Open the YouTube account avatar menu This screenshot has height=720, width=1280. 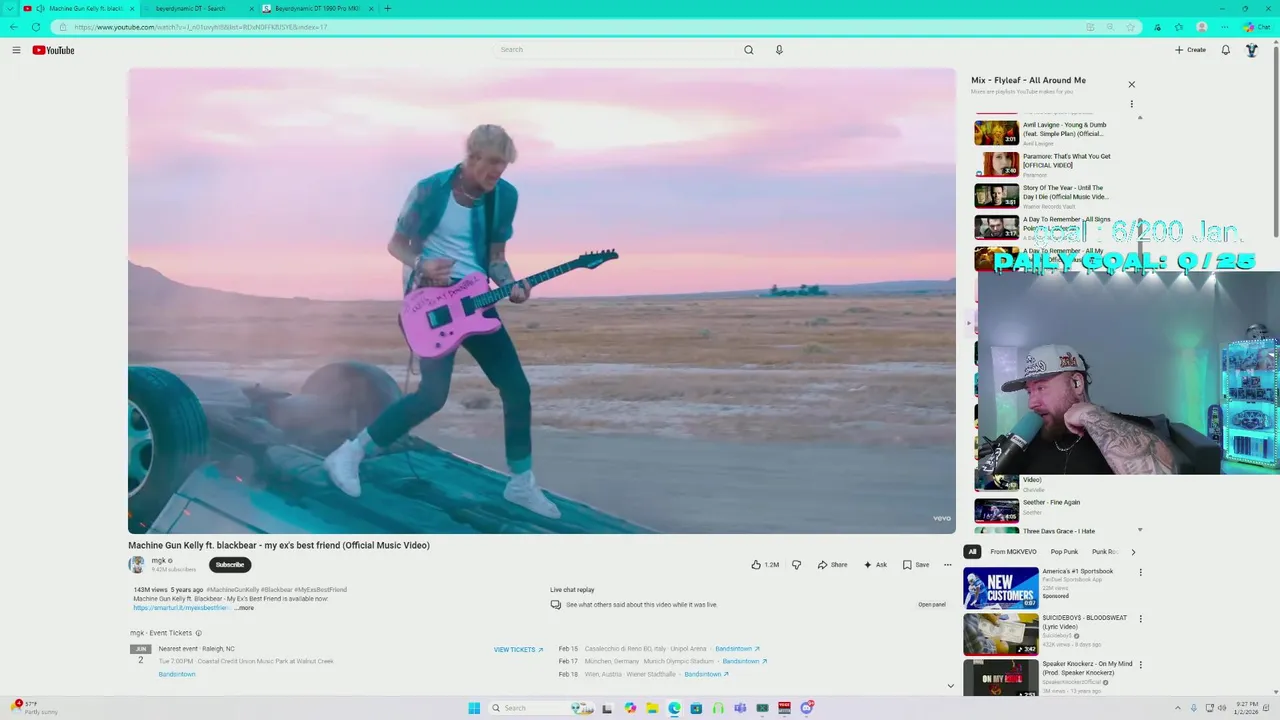1251,50
